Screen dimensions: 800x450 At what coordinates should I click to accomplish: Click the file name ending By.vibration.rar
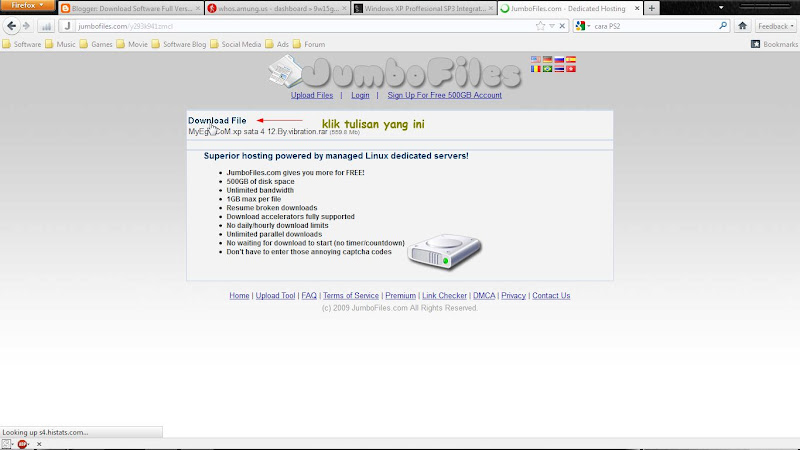258,132
